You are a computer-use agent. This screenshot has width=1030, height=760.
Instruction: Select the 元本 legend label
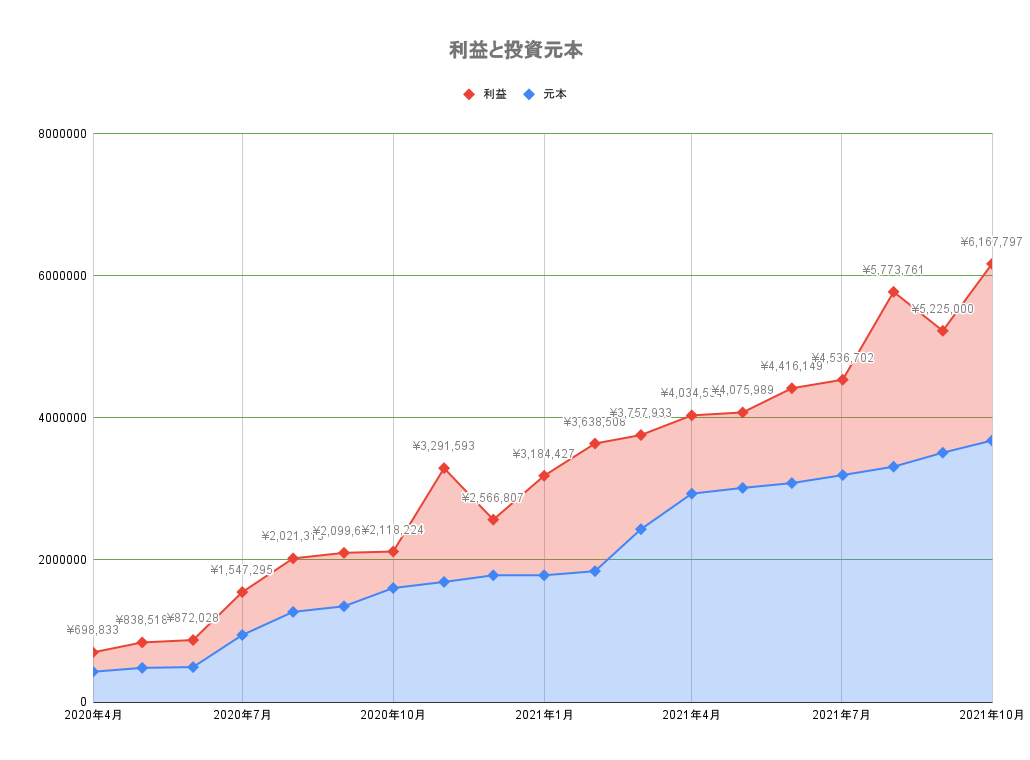click(x=554, y=95)
